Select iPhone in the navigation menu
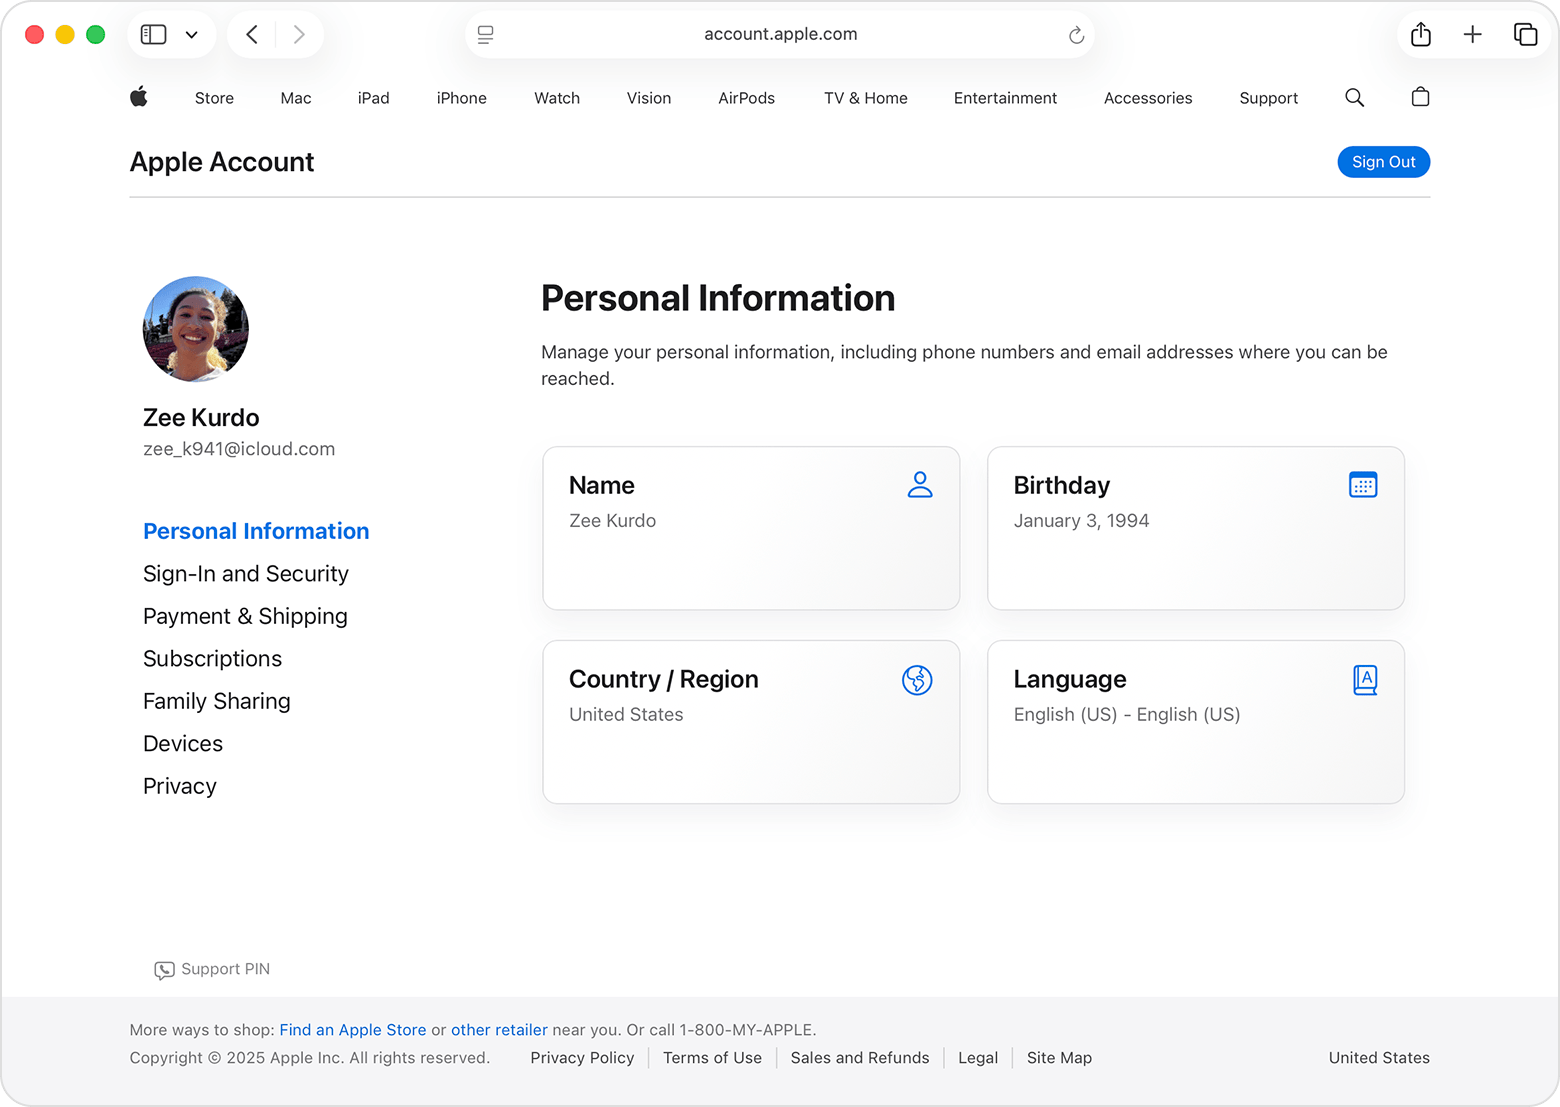The width and height of the screenshot is (1560, 1107). point(461,97)
